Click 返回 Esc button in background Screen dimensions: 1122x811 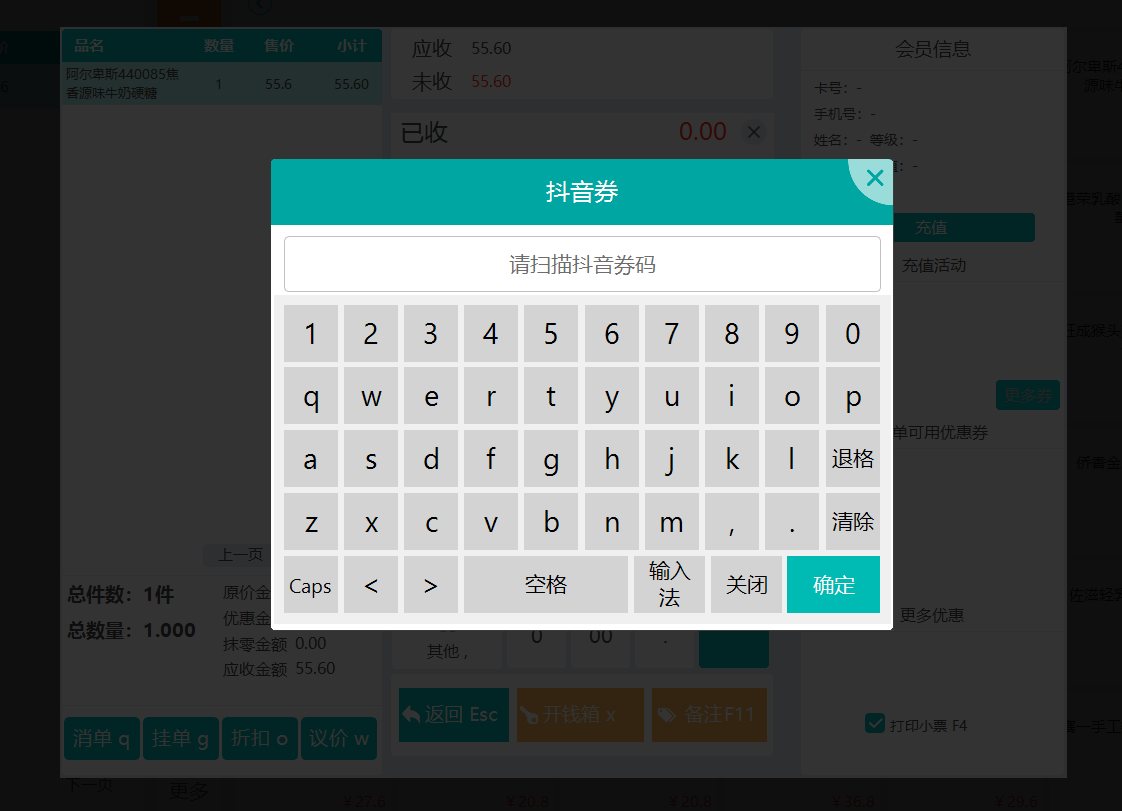[454, 714]
